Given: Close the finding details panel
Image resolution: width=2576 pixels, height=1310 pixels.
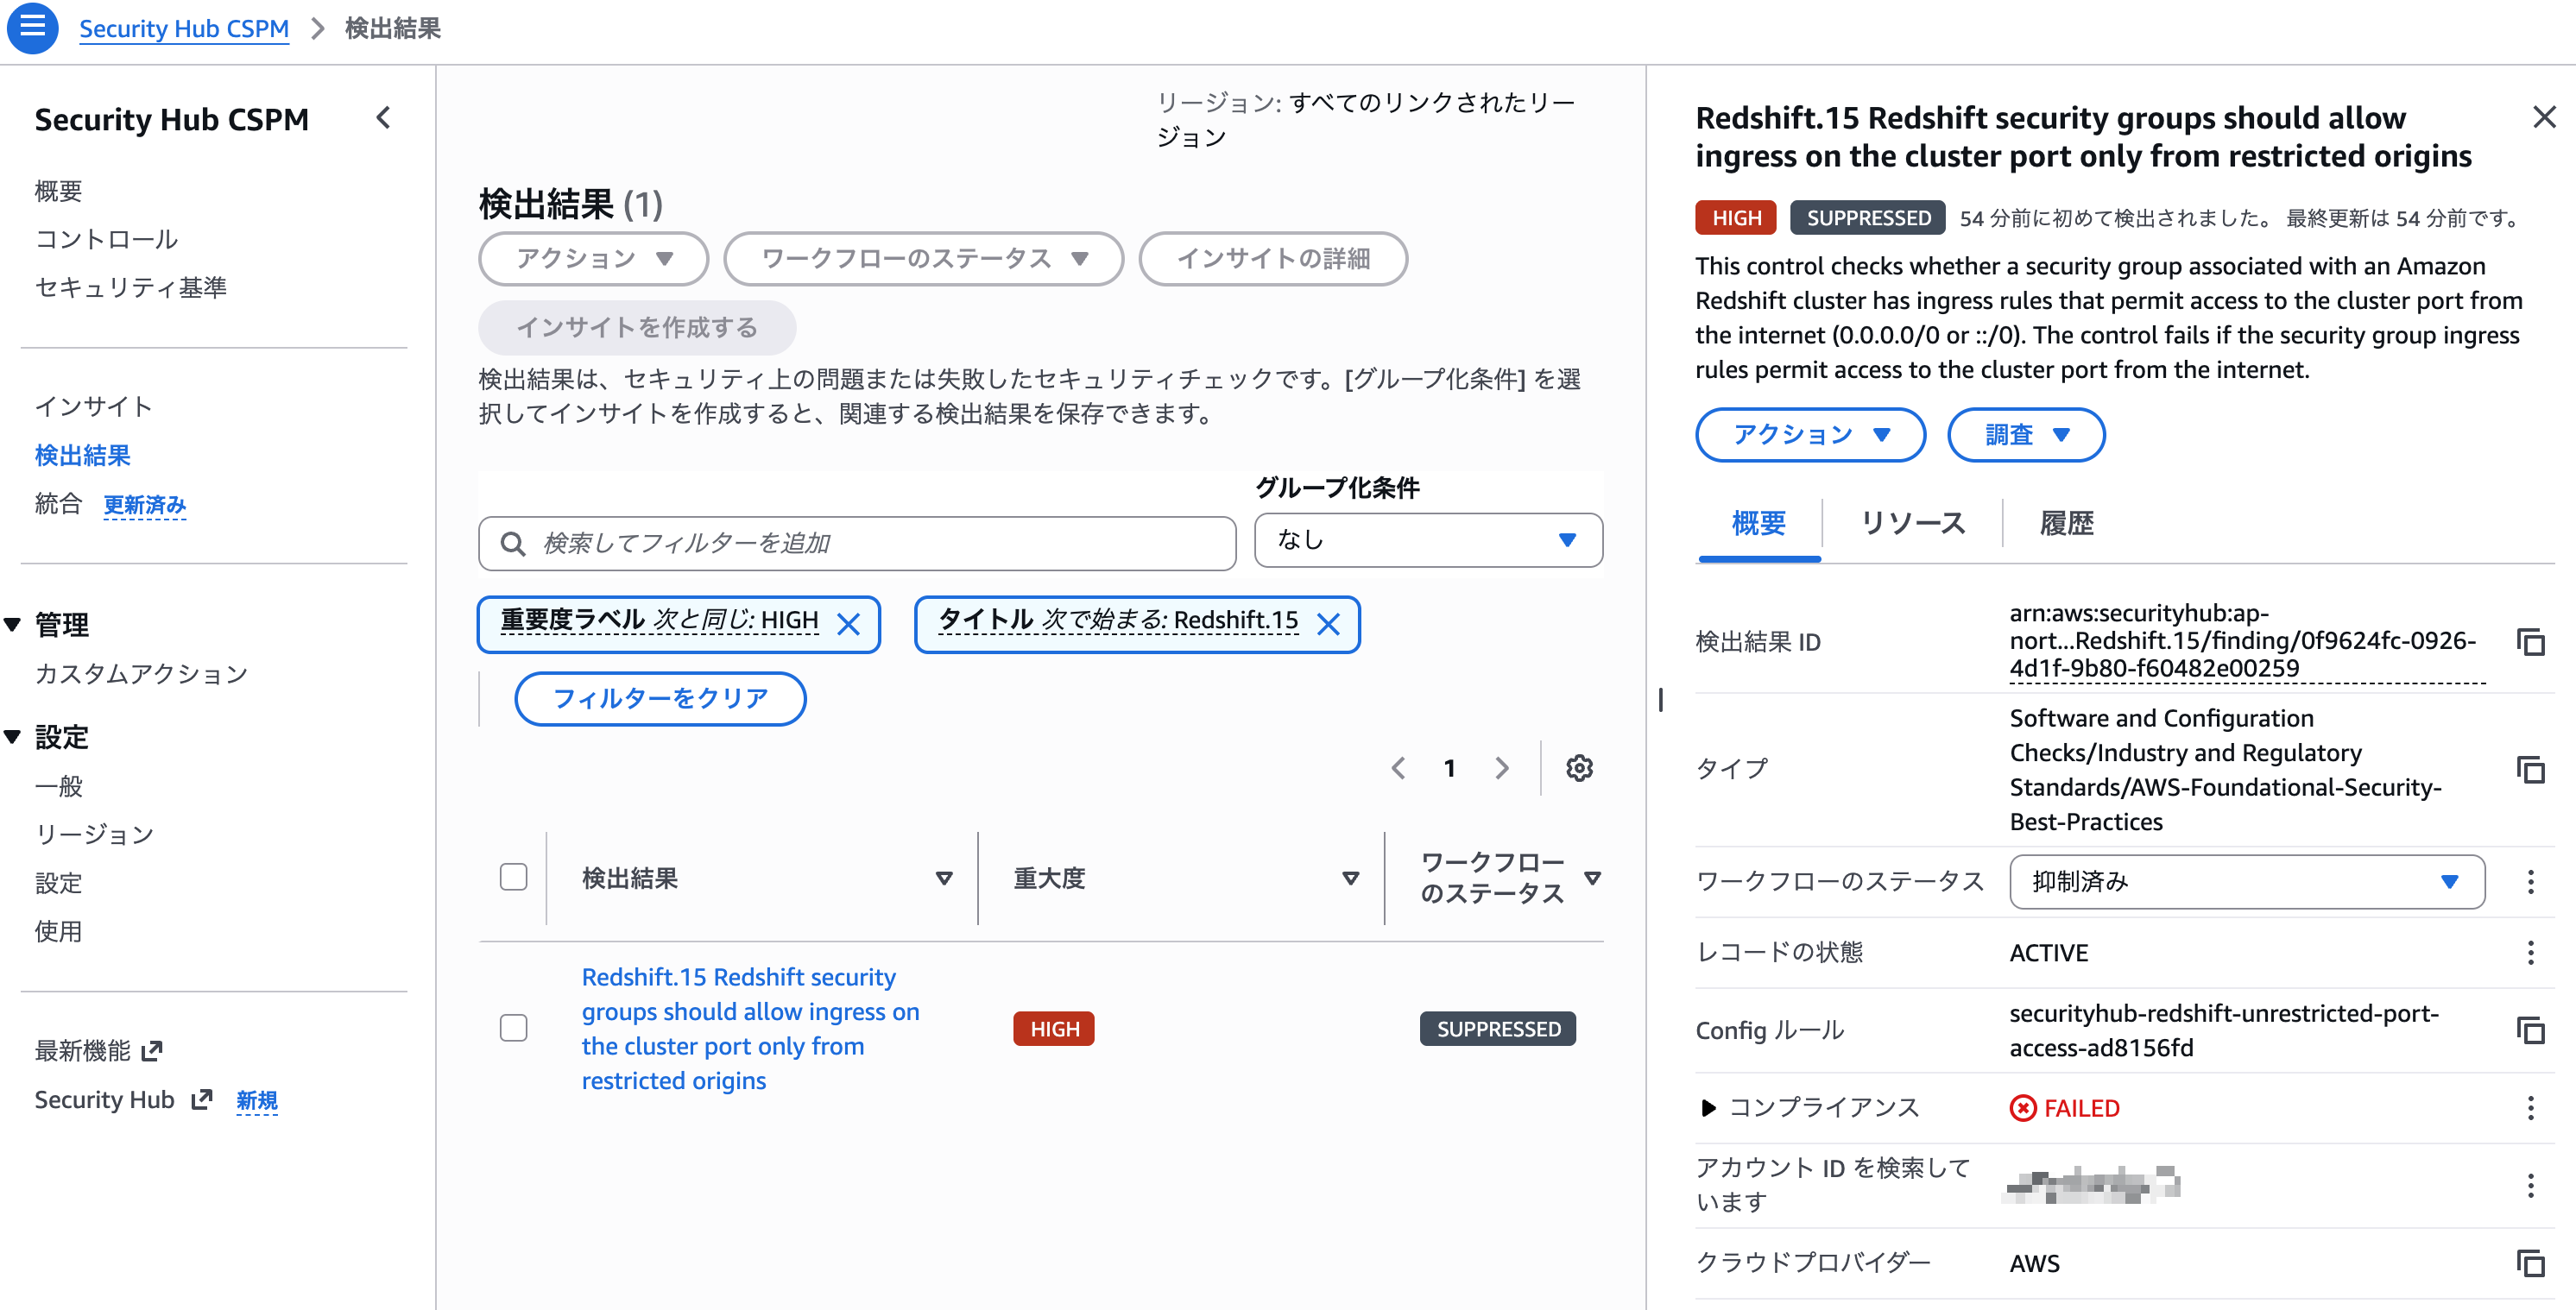Looking at the screenshot, I should point(2544,117).
